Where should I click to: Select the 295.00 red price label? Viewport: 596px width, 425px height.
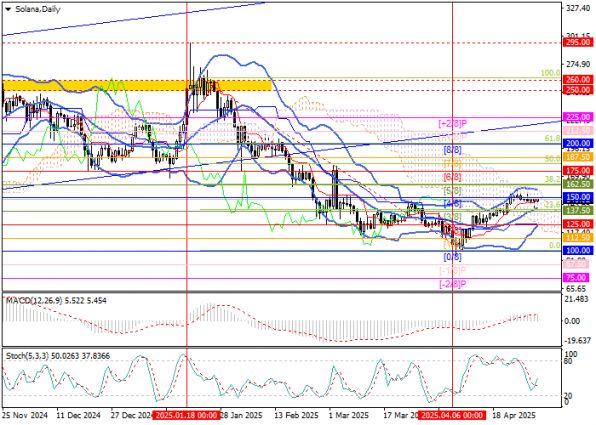pos(578,43)
